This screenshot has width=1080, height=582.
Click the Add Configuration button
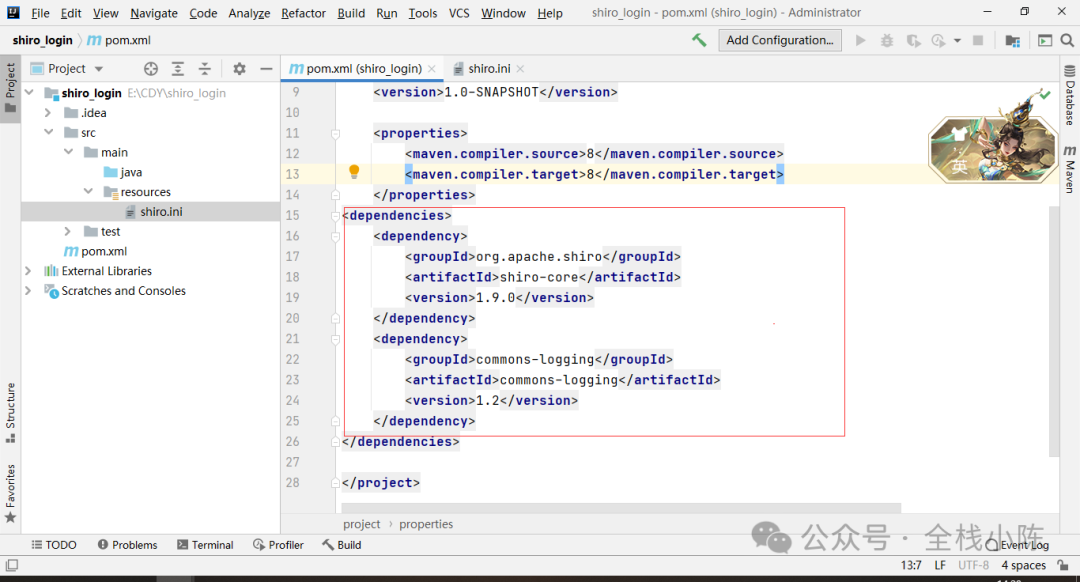click(x=780, y=40)
